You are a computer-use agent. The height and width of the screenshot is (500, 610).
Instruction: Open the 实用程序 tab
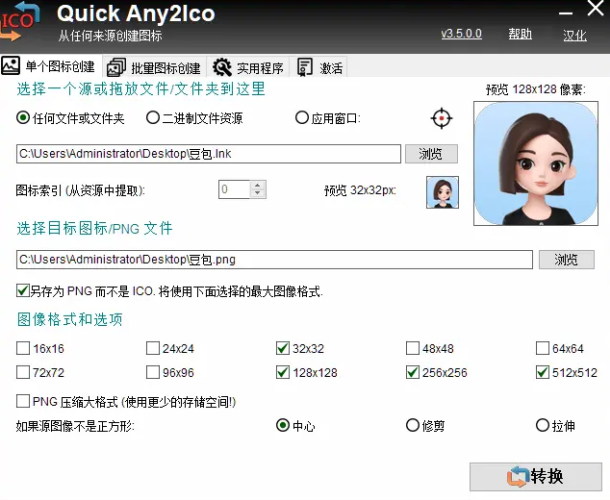pyautogui.click(x=249, y=68)
